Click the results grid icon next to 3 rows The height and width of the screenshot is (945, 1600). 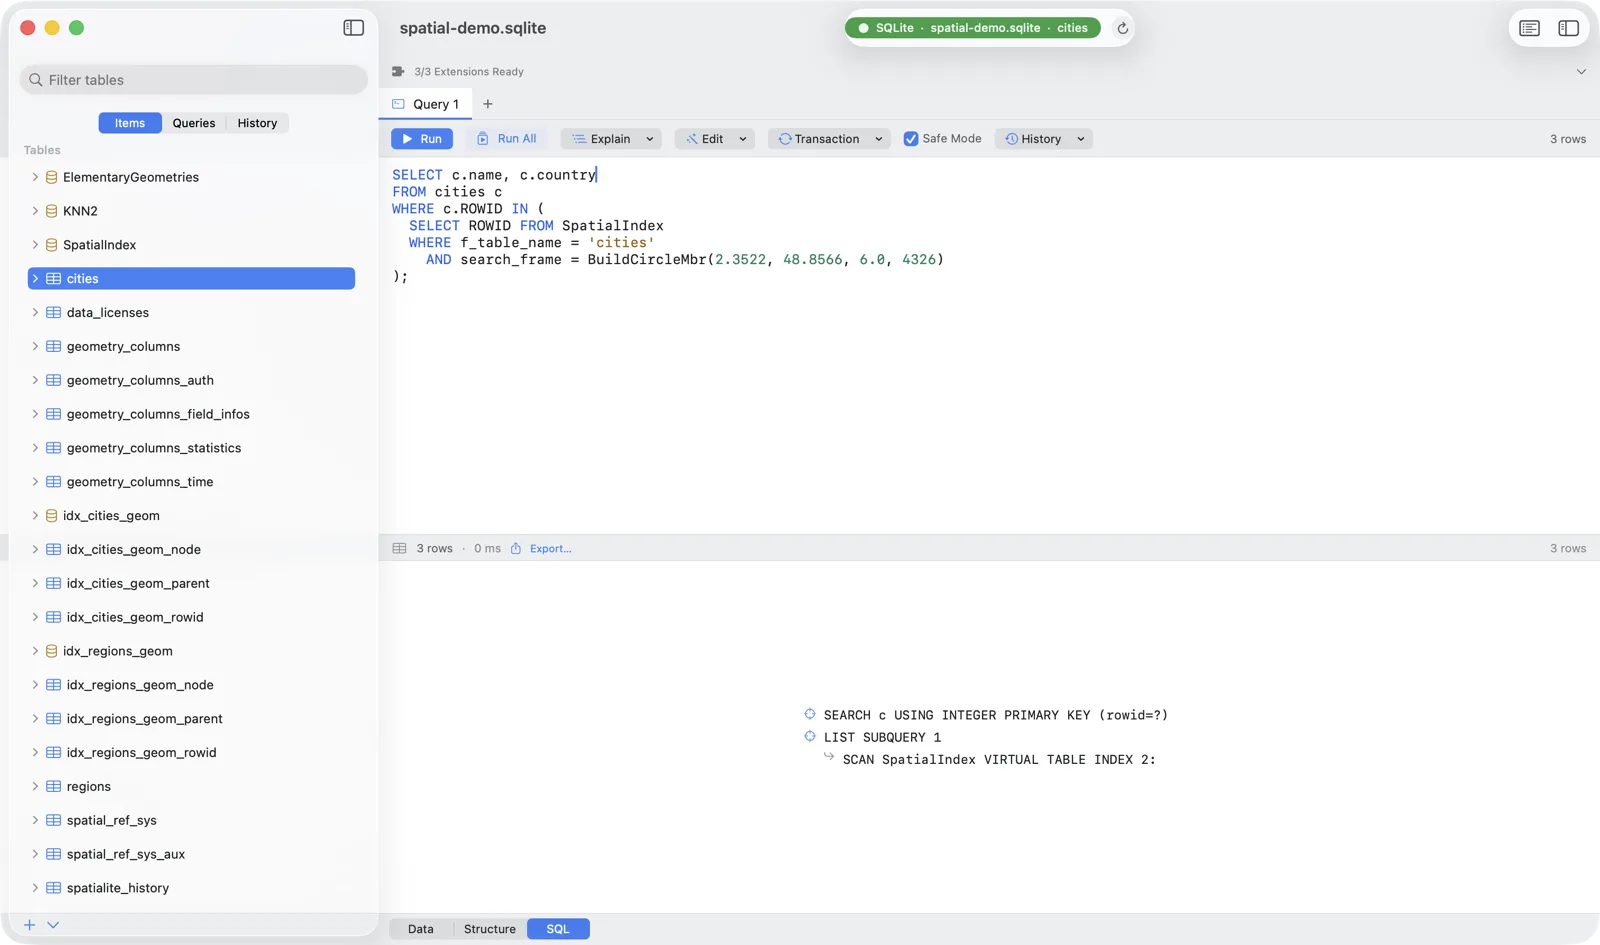coord(400,548)
